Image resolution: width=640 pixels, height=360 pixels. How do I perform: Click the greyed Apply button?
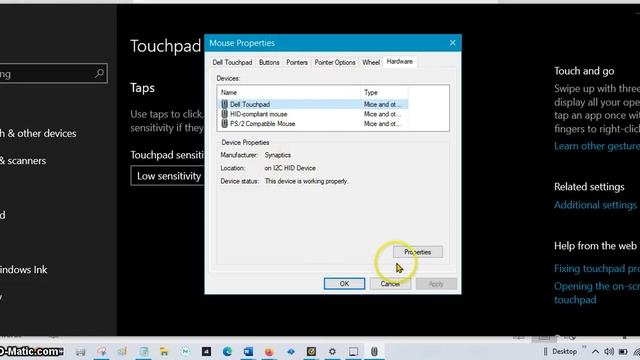pyautogui.click(x=436, y=284)
